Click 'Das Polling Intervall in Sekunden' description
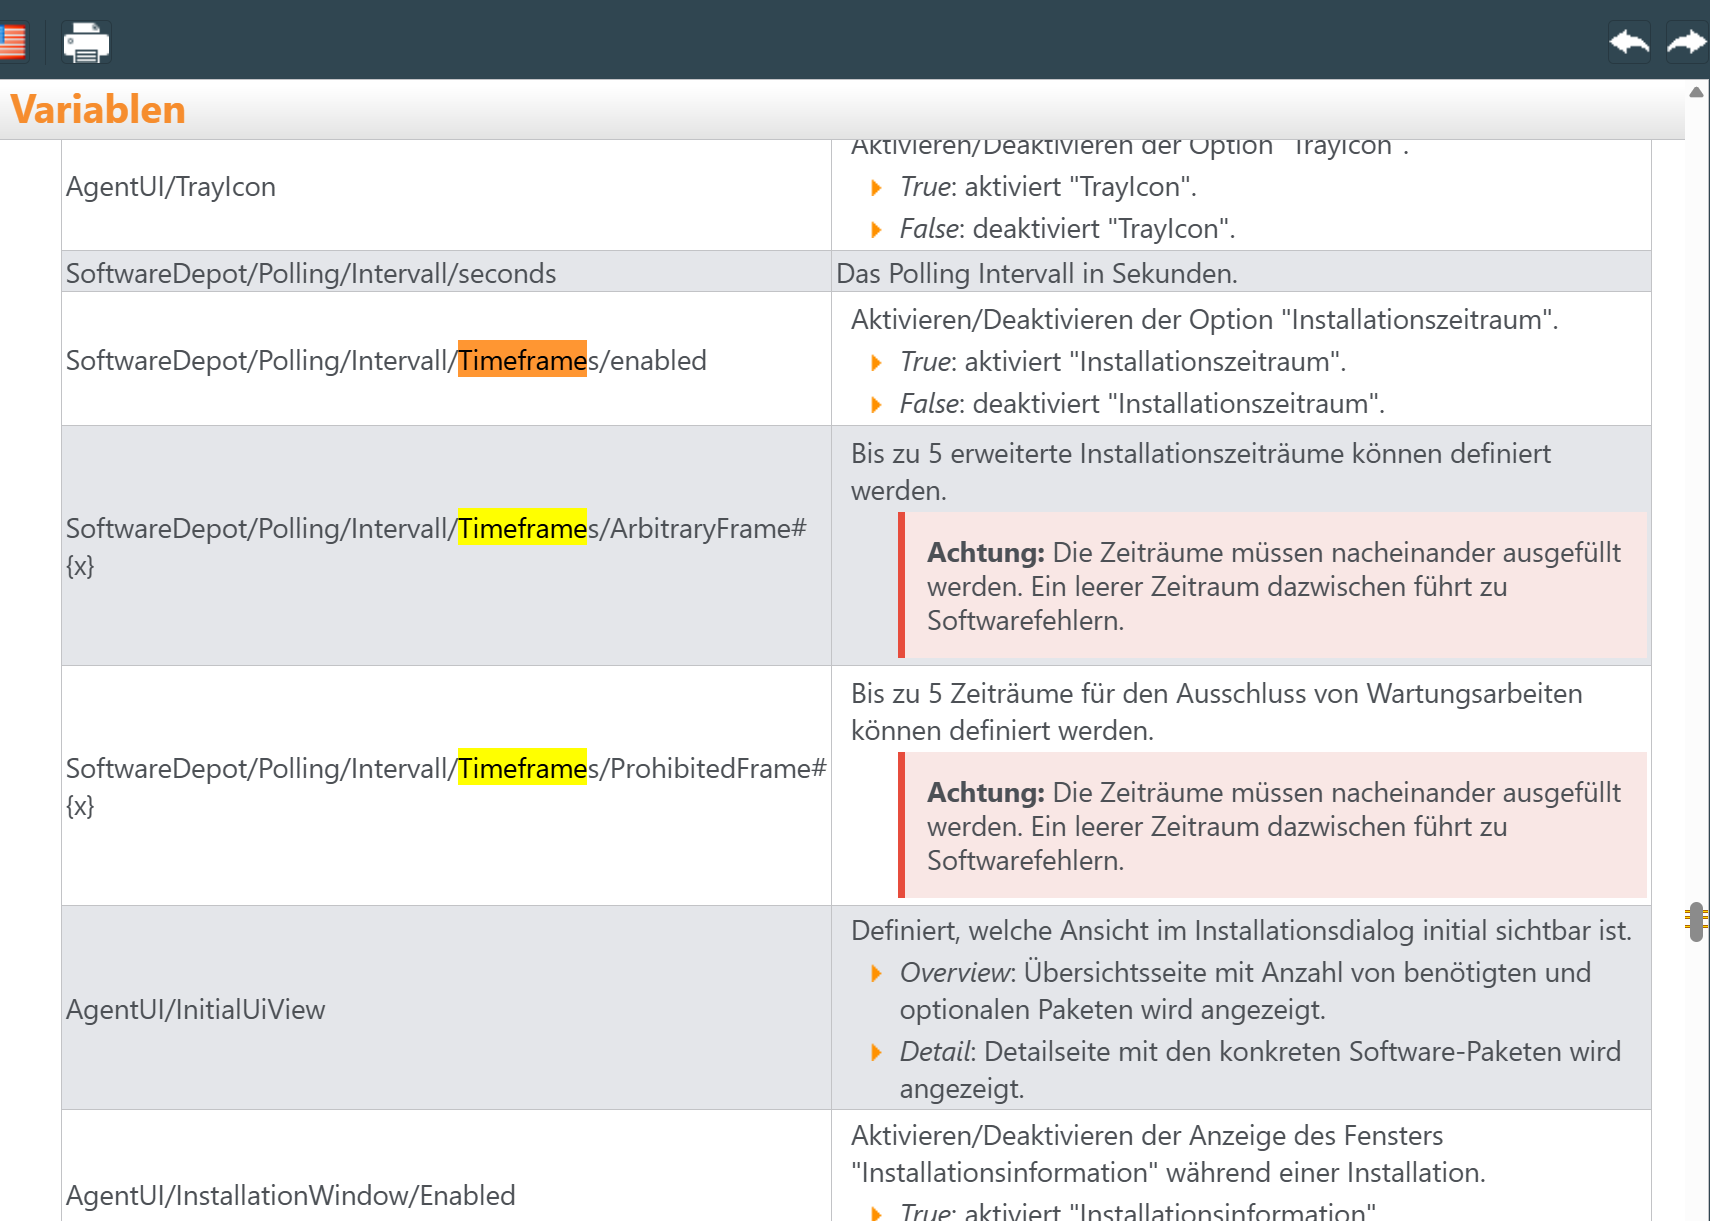Viewport: 1710px width, 1221px height. tap(1037, 273)
